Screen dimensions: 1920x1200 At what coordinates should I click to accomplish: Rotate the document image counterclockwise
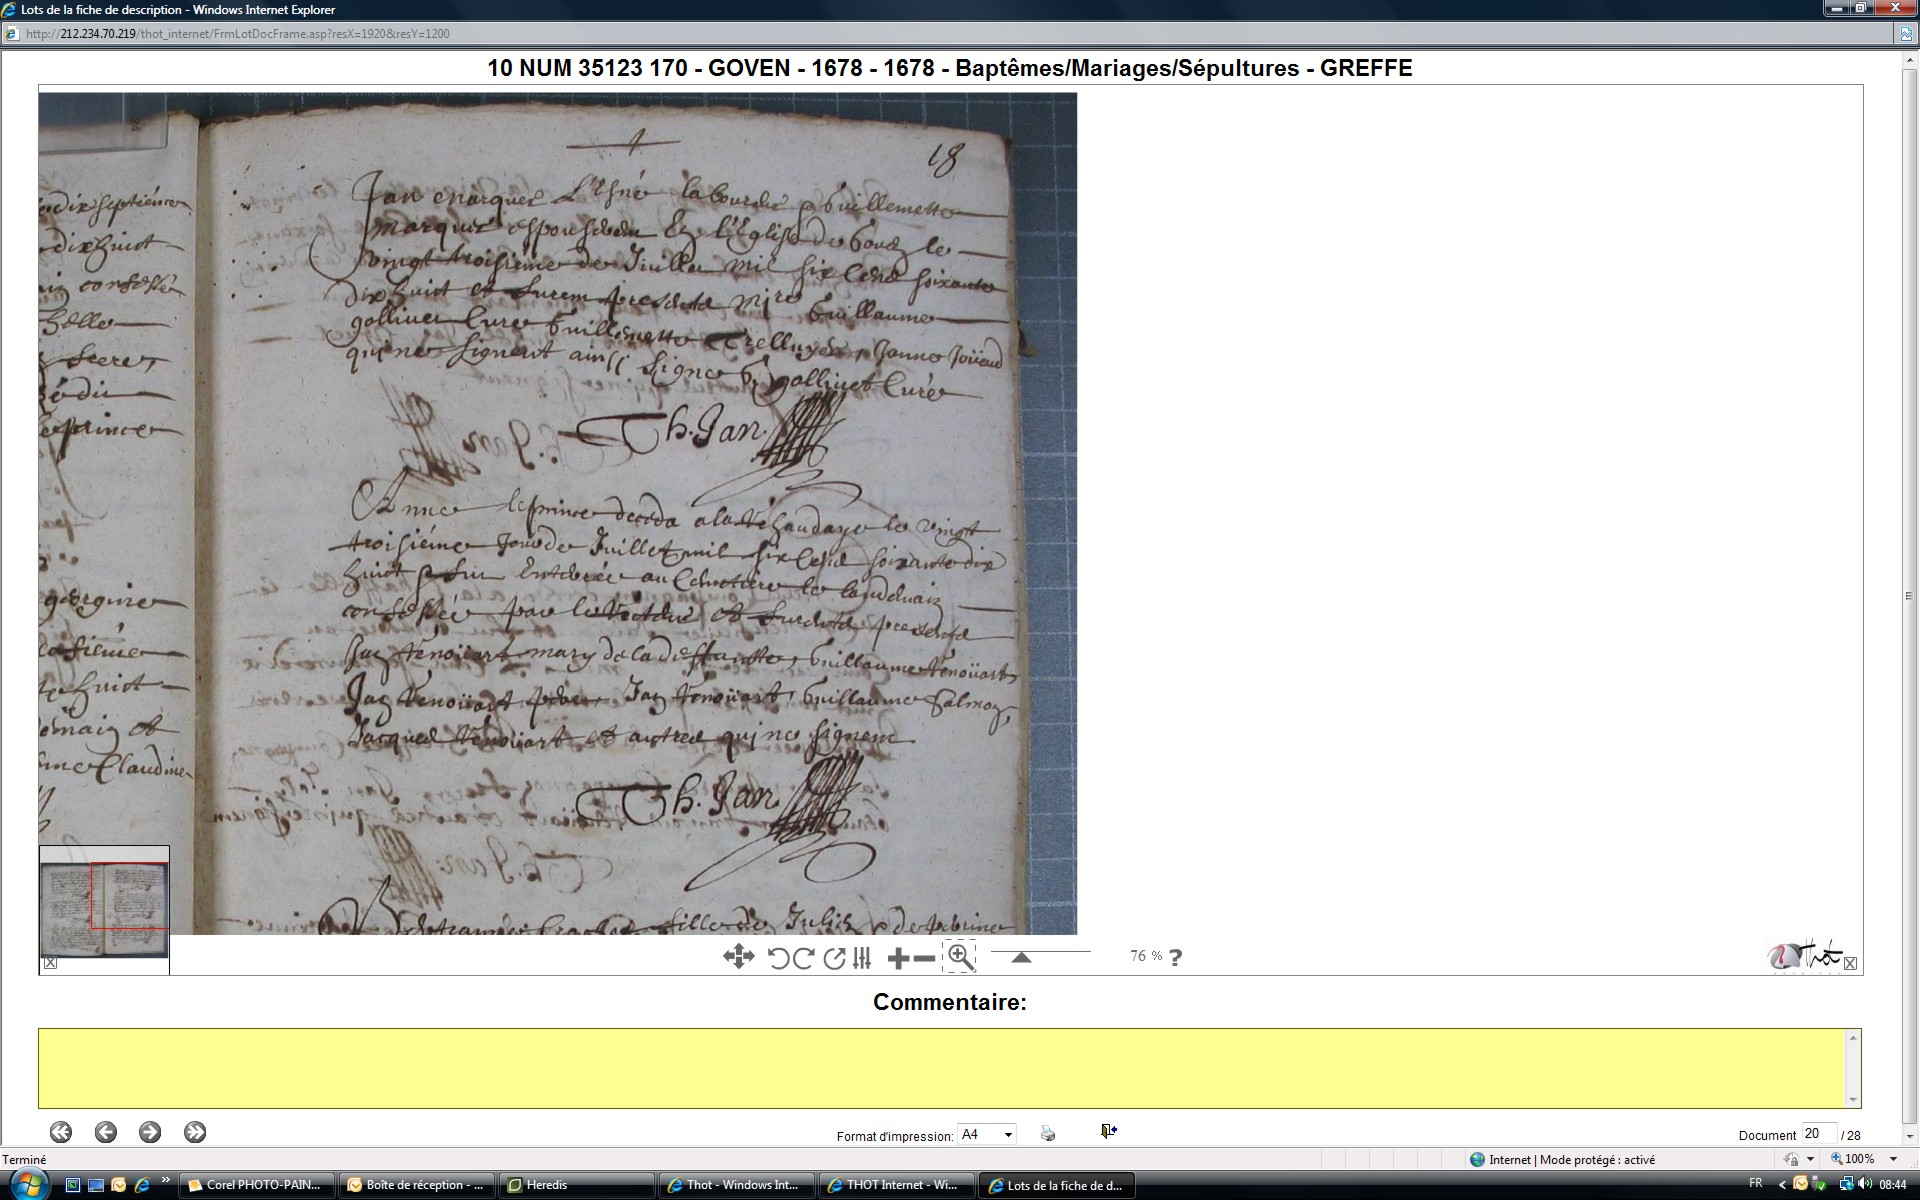coord(778,958)
